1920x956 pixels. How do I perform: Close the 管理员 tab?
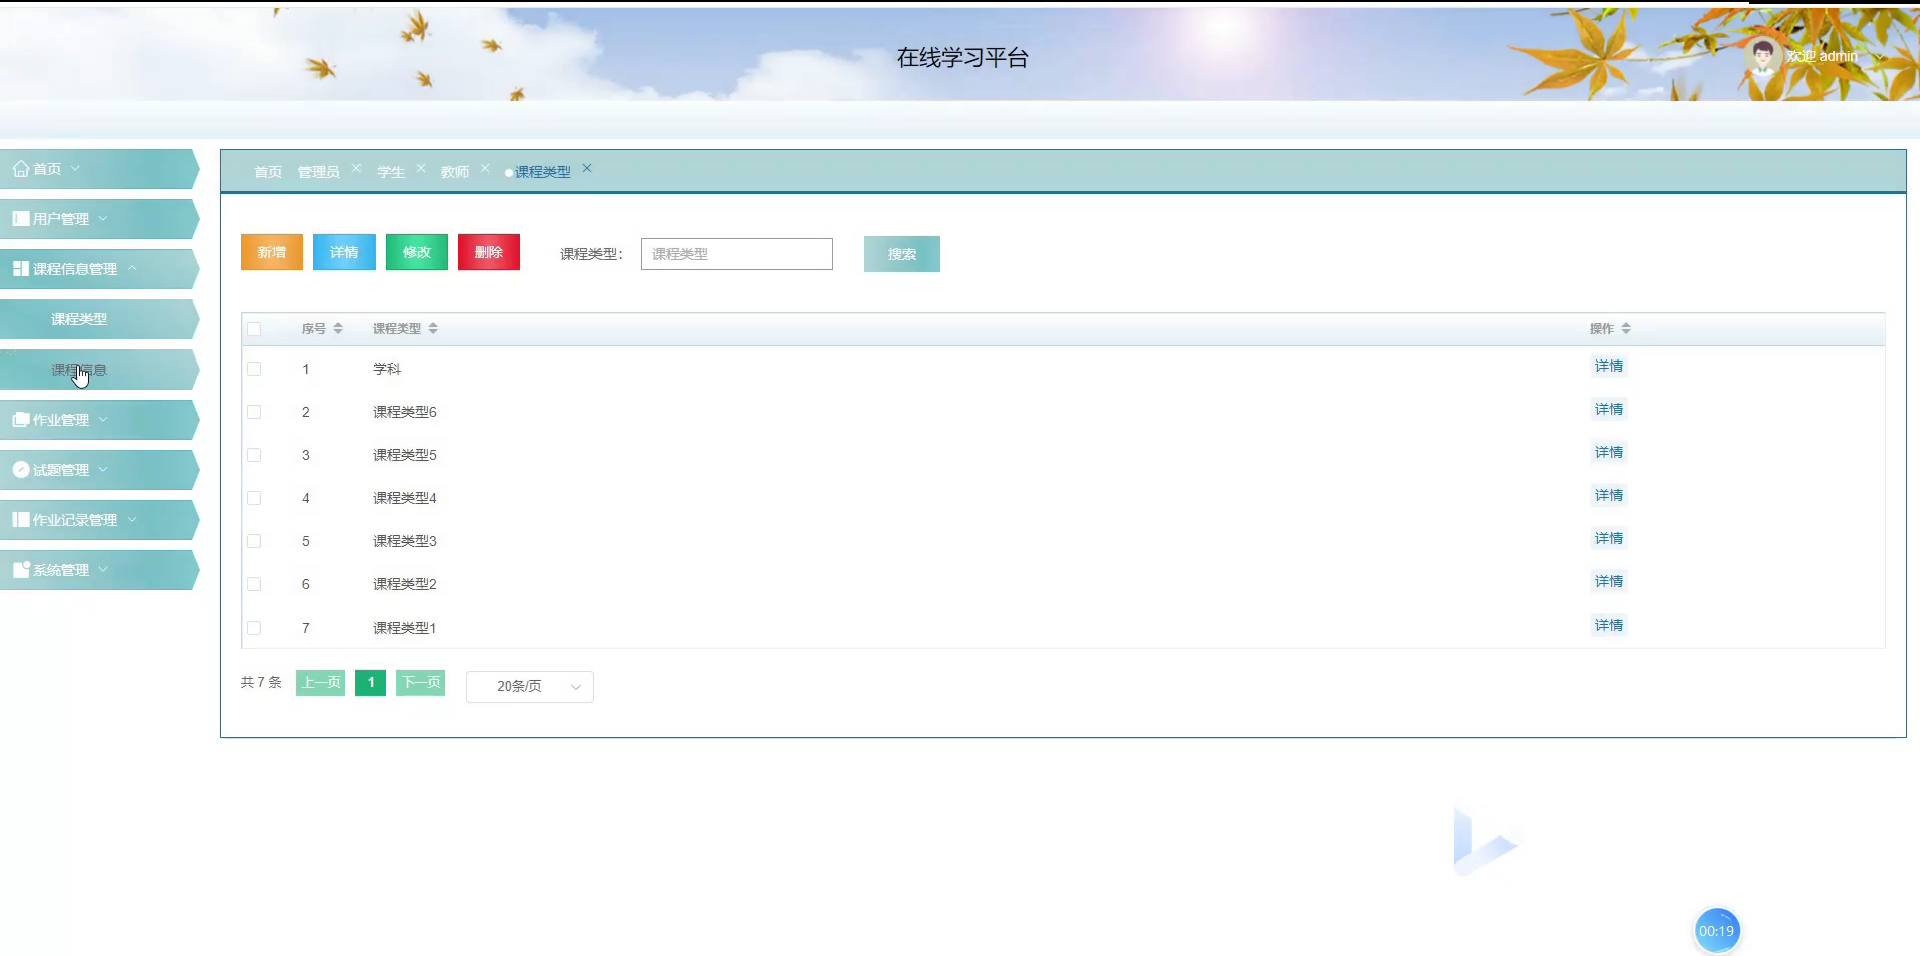click(x=357, y=168)
